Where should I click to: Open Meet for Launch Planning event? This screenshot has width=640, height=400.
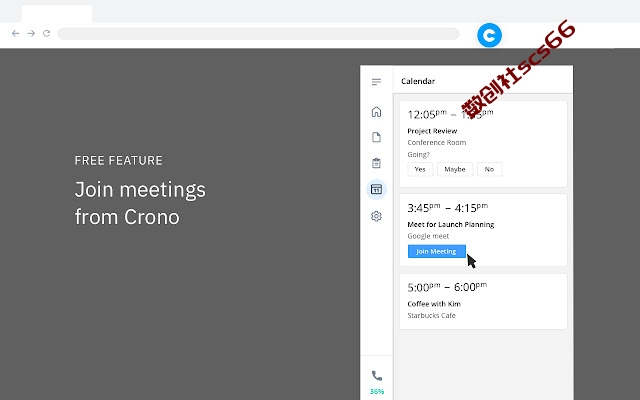[451, 224]
